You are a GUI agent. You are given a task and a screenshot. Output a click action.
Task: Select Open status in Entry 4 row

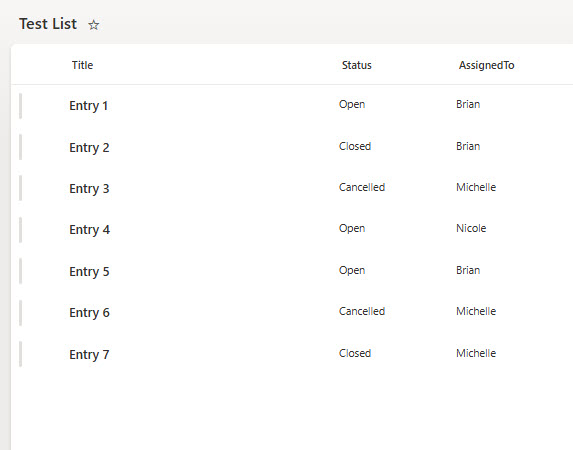(x=352, y=228)
